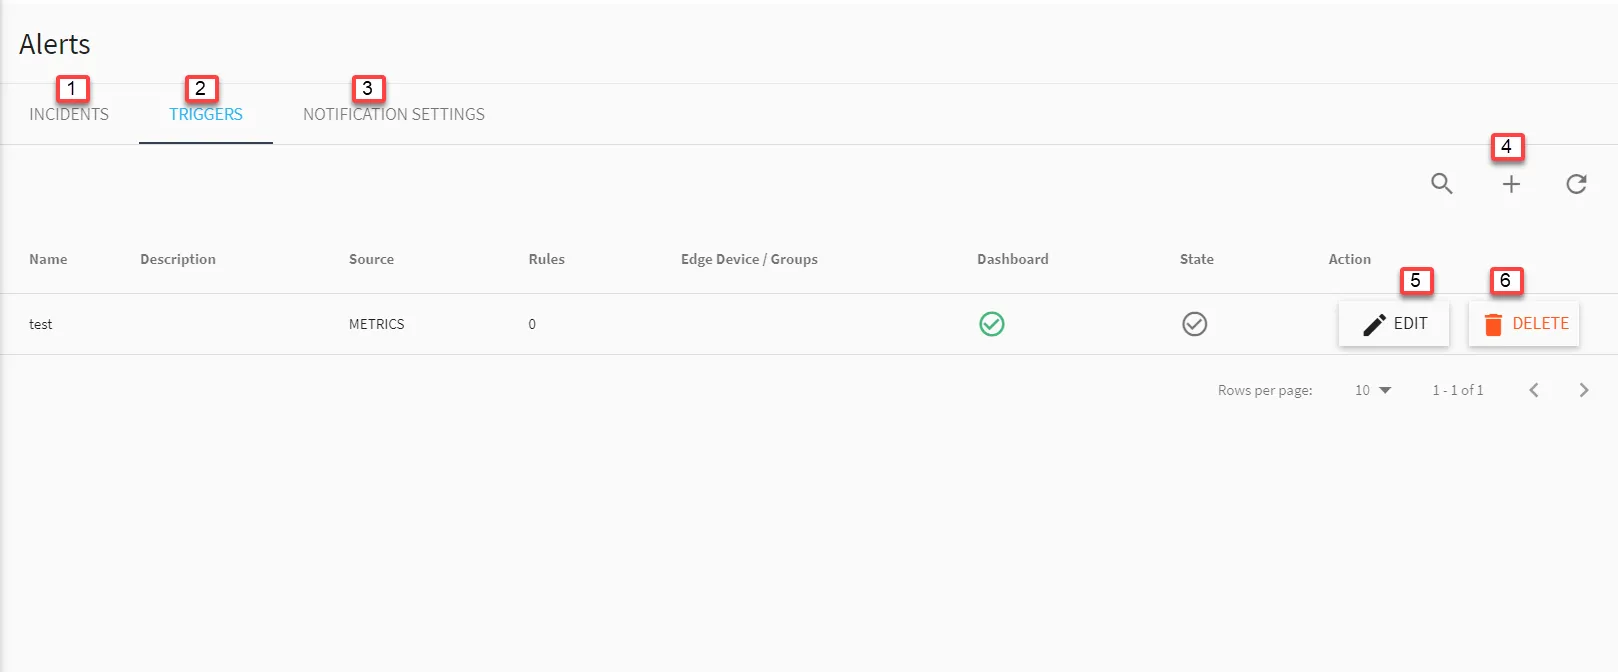Add a new trigger with plus icon

pos(1511,184)
